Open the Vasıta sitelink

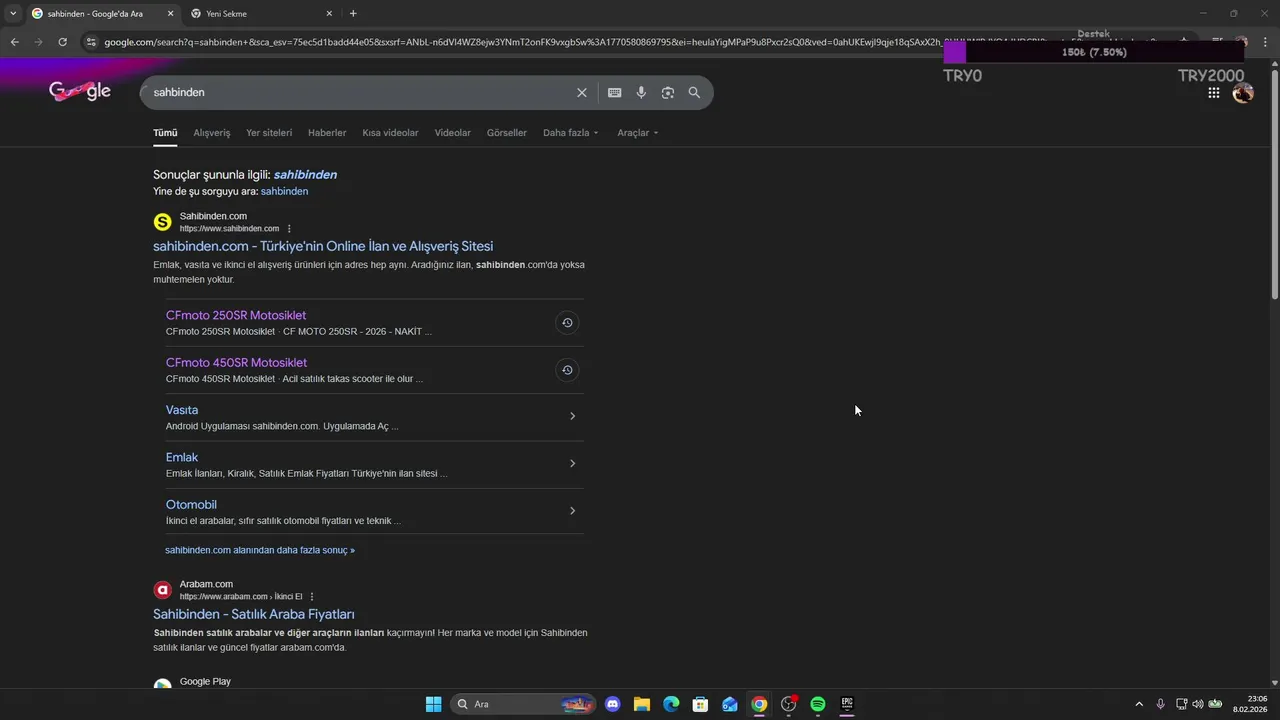click(182, 410)
